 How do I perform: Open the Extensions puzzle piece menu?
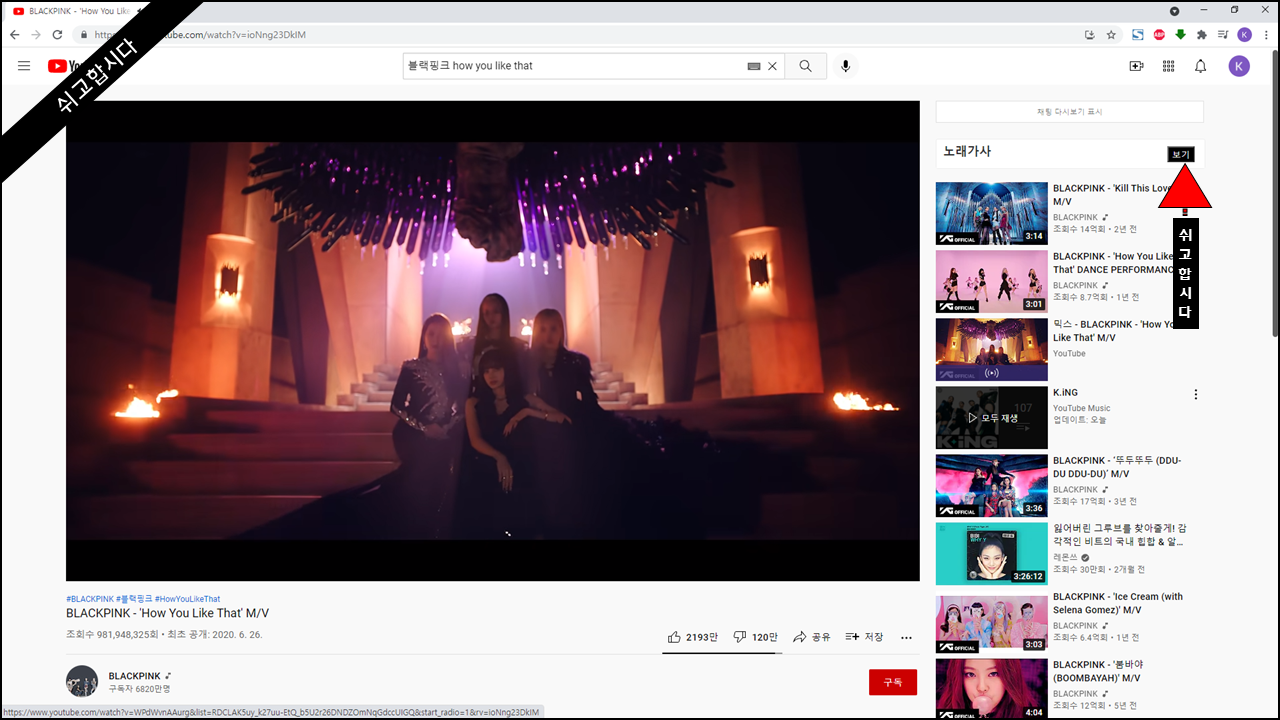pyautogui.click(x=1202, y=34)
